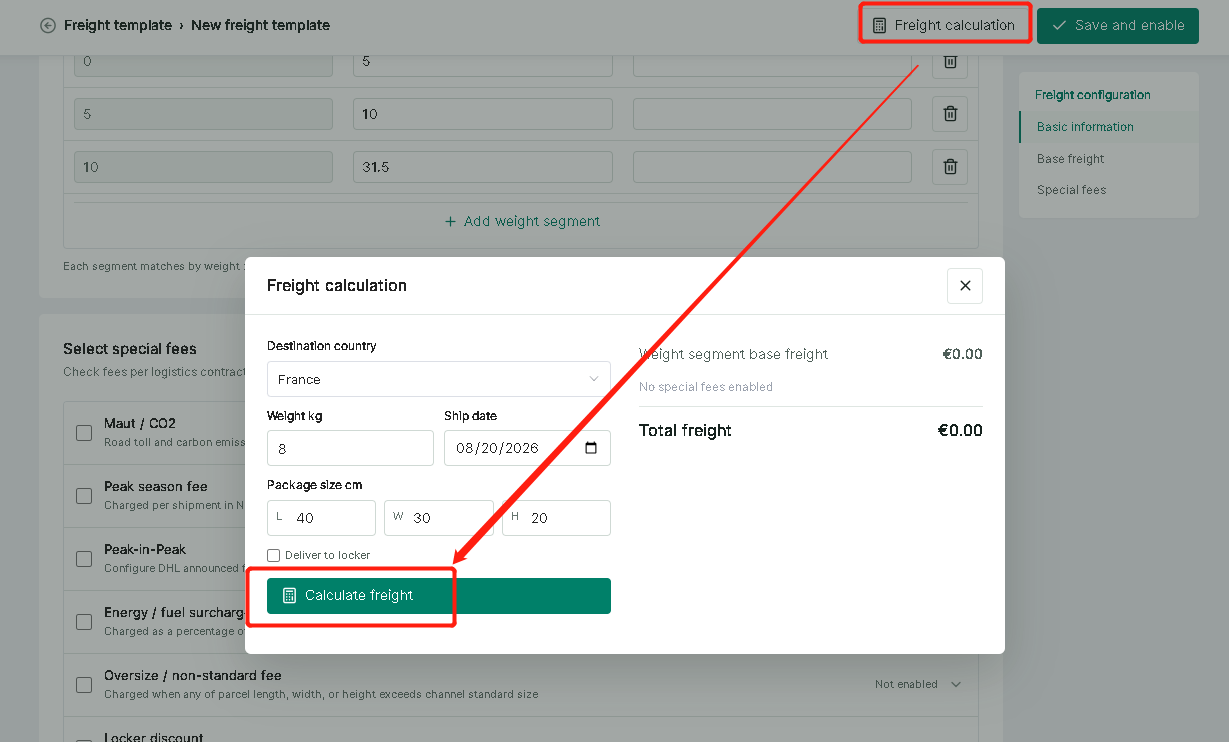Tick the Deliver to locker checkbox
Image resolution: width=1229 pixels, height=742 pixels.
click(x=274, y=555)
